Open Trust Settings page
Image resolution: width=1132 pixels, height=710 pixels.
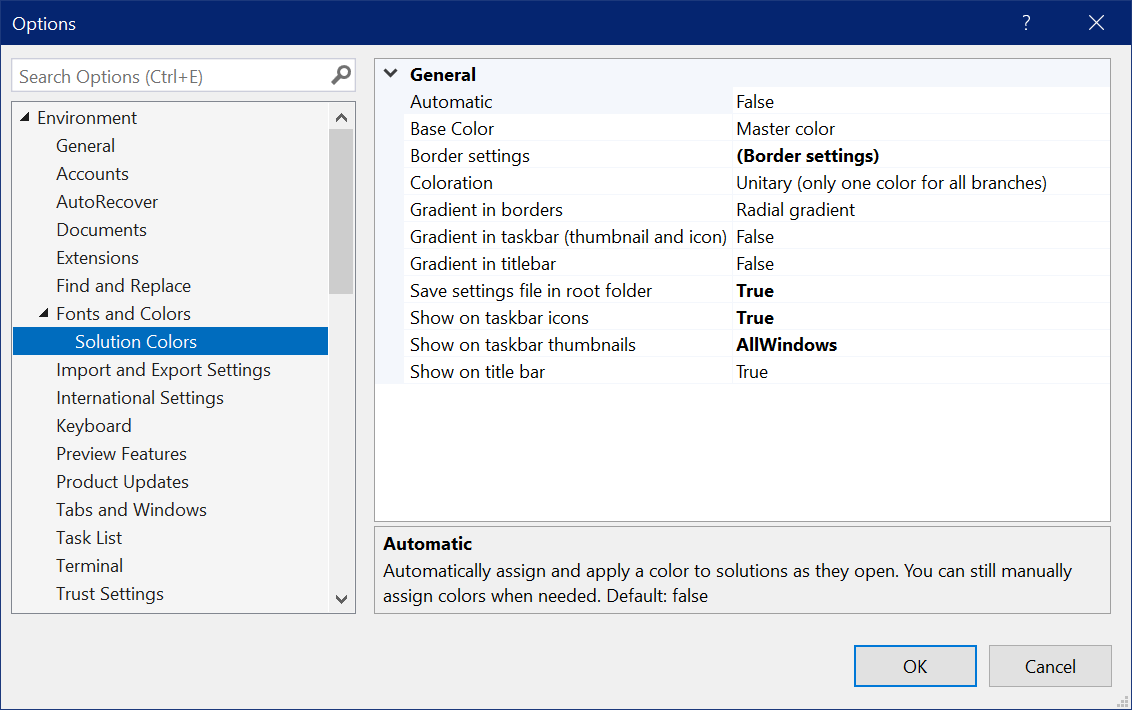coord(110,594)
